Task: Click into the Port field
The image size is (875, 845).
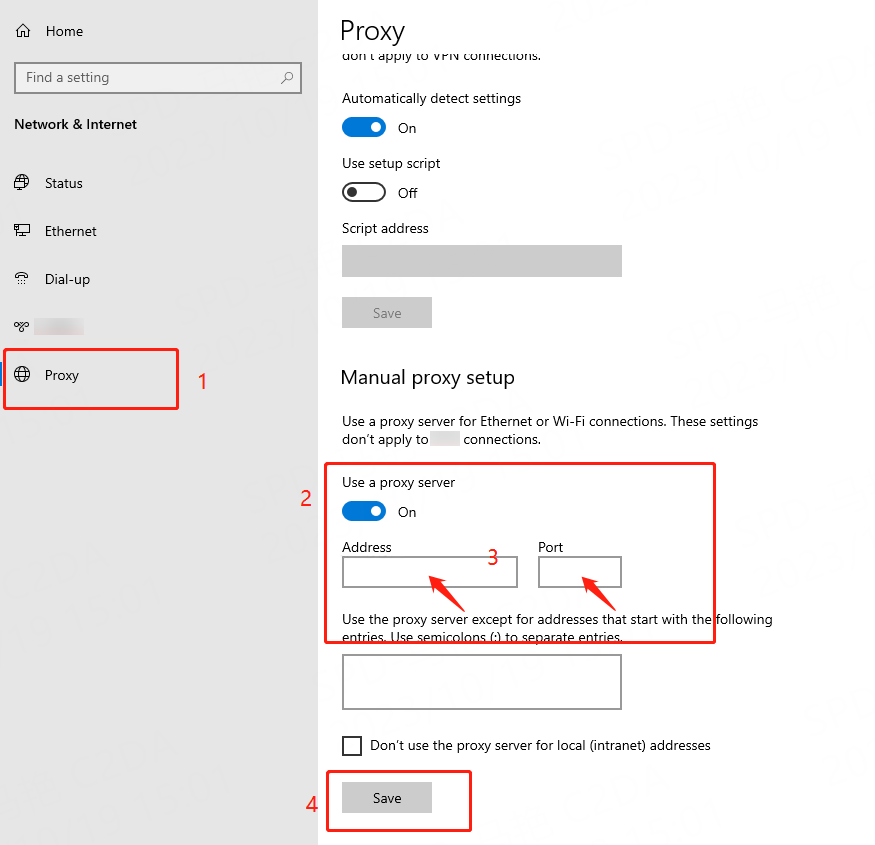Action: (x=579, y=572)
